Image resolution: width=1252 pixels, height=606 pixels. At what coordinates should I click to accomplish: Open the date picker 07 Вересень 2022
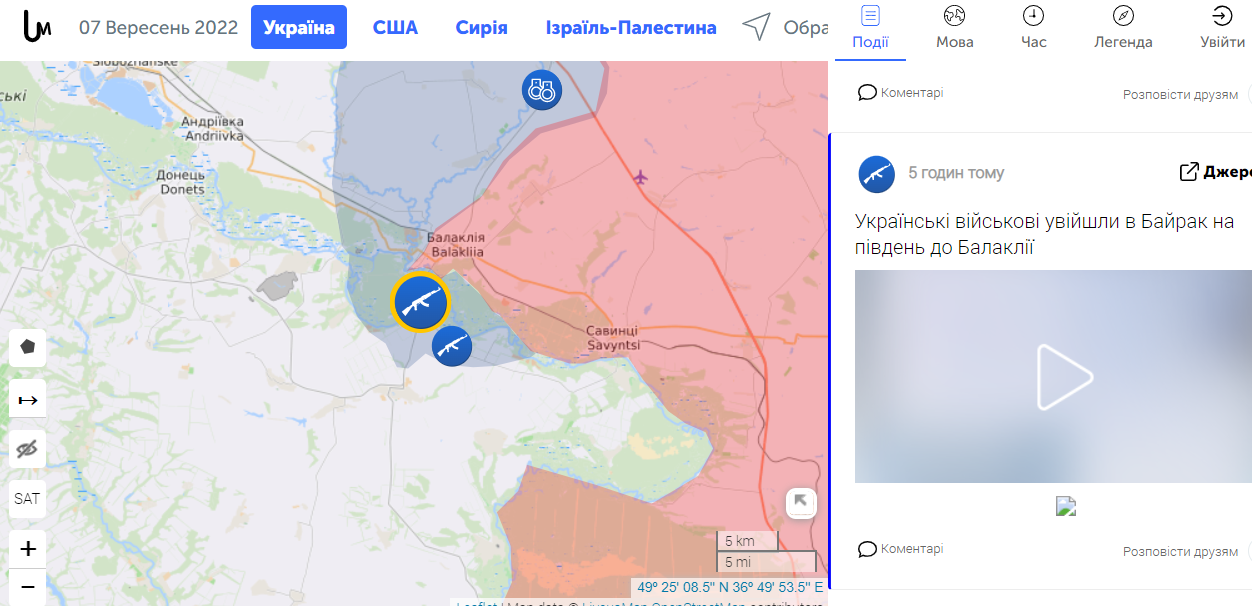(158, 27)
